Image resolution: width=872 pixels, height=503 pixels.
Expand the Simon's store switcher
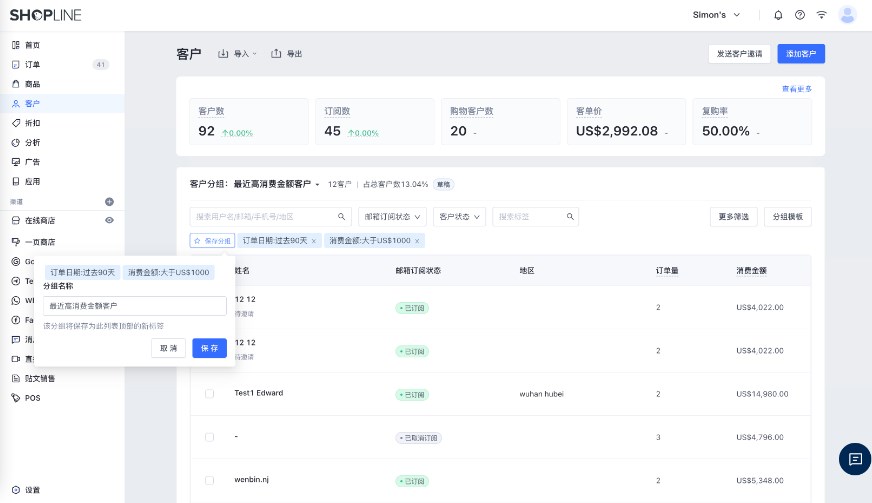(x=717, y=15)
